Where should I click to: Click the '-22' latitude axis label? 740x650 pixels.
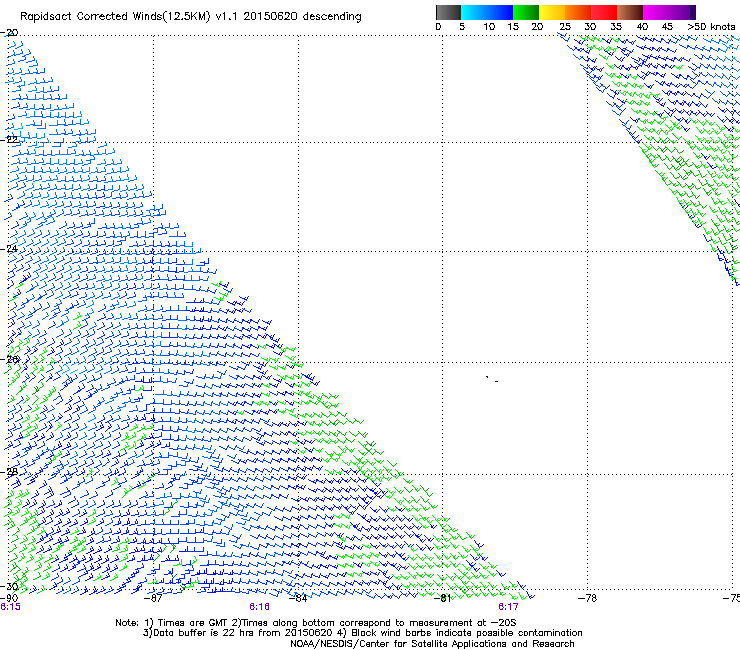tap(9, 139)
